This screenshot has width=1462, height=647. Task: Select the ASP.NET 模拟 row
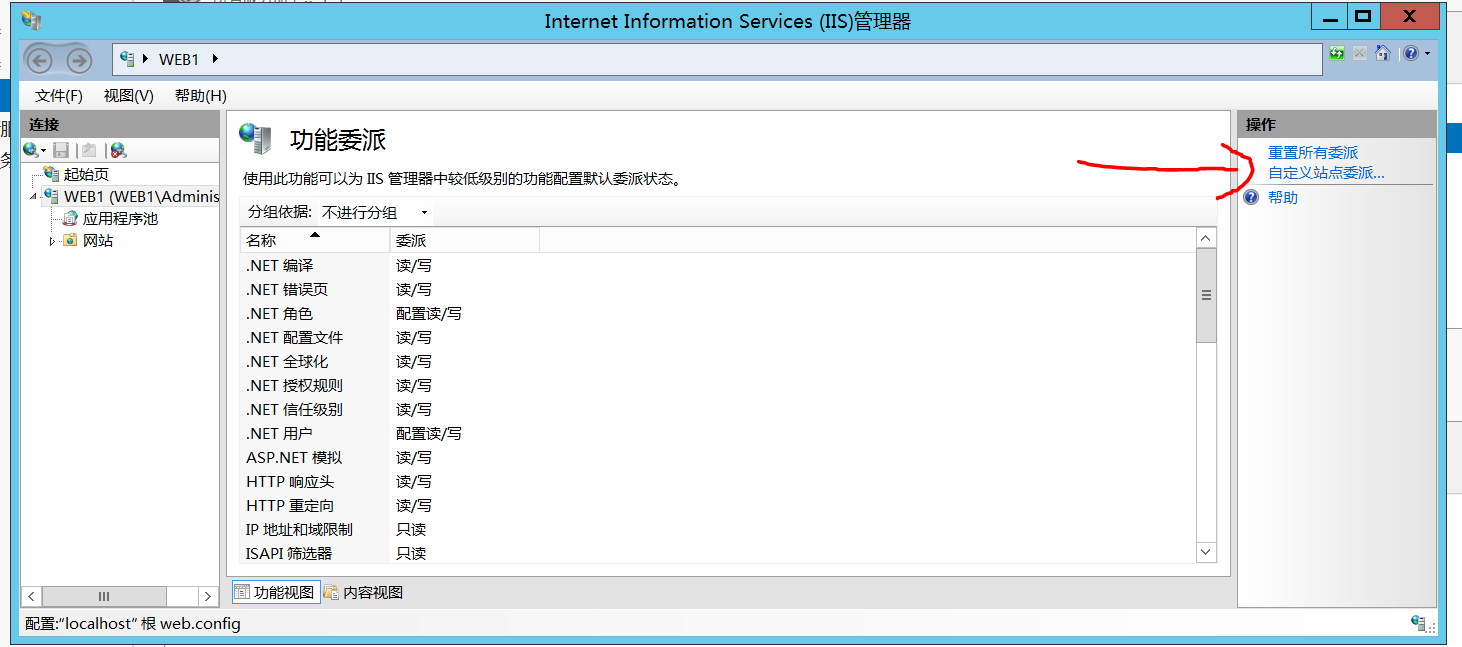(718, 457)
